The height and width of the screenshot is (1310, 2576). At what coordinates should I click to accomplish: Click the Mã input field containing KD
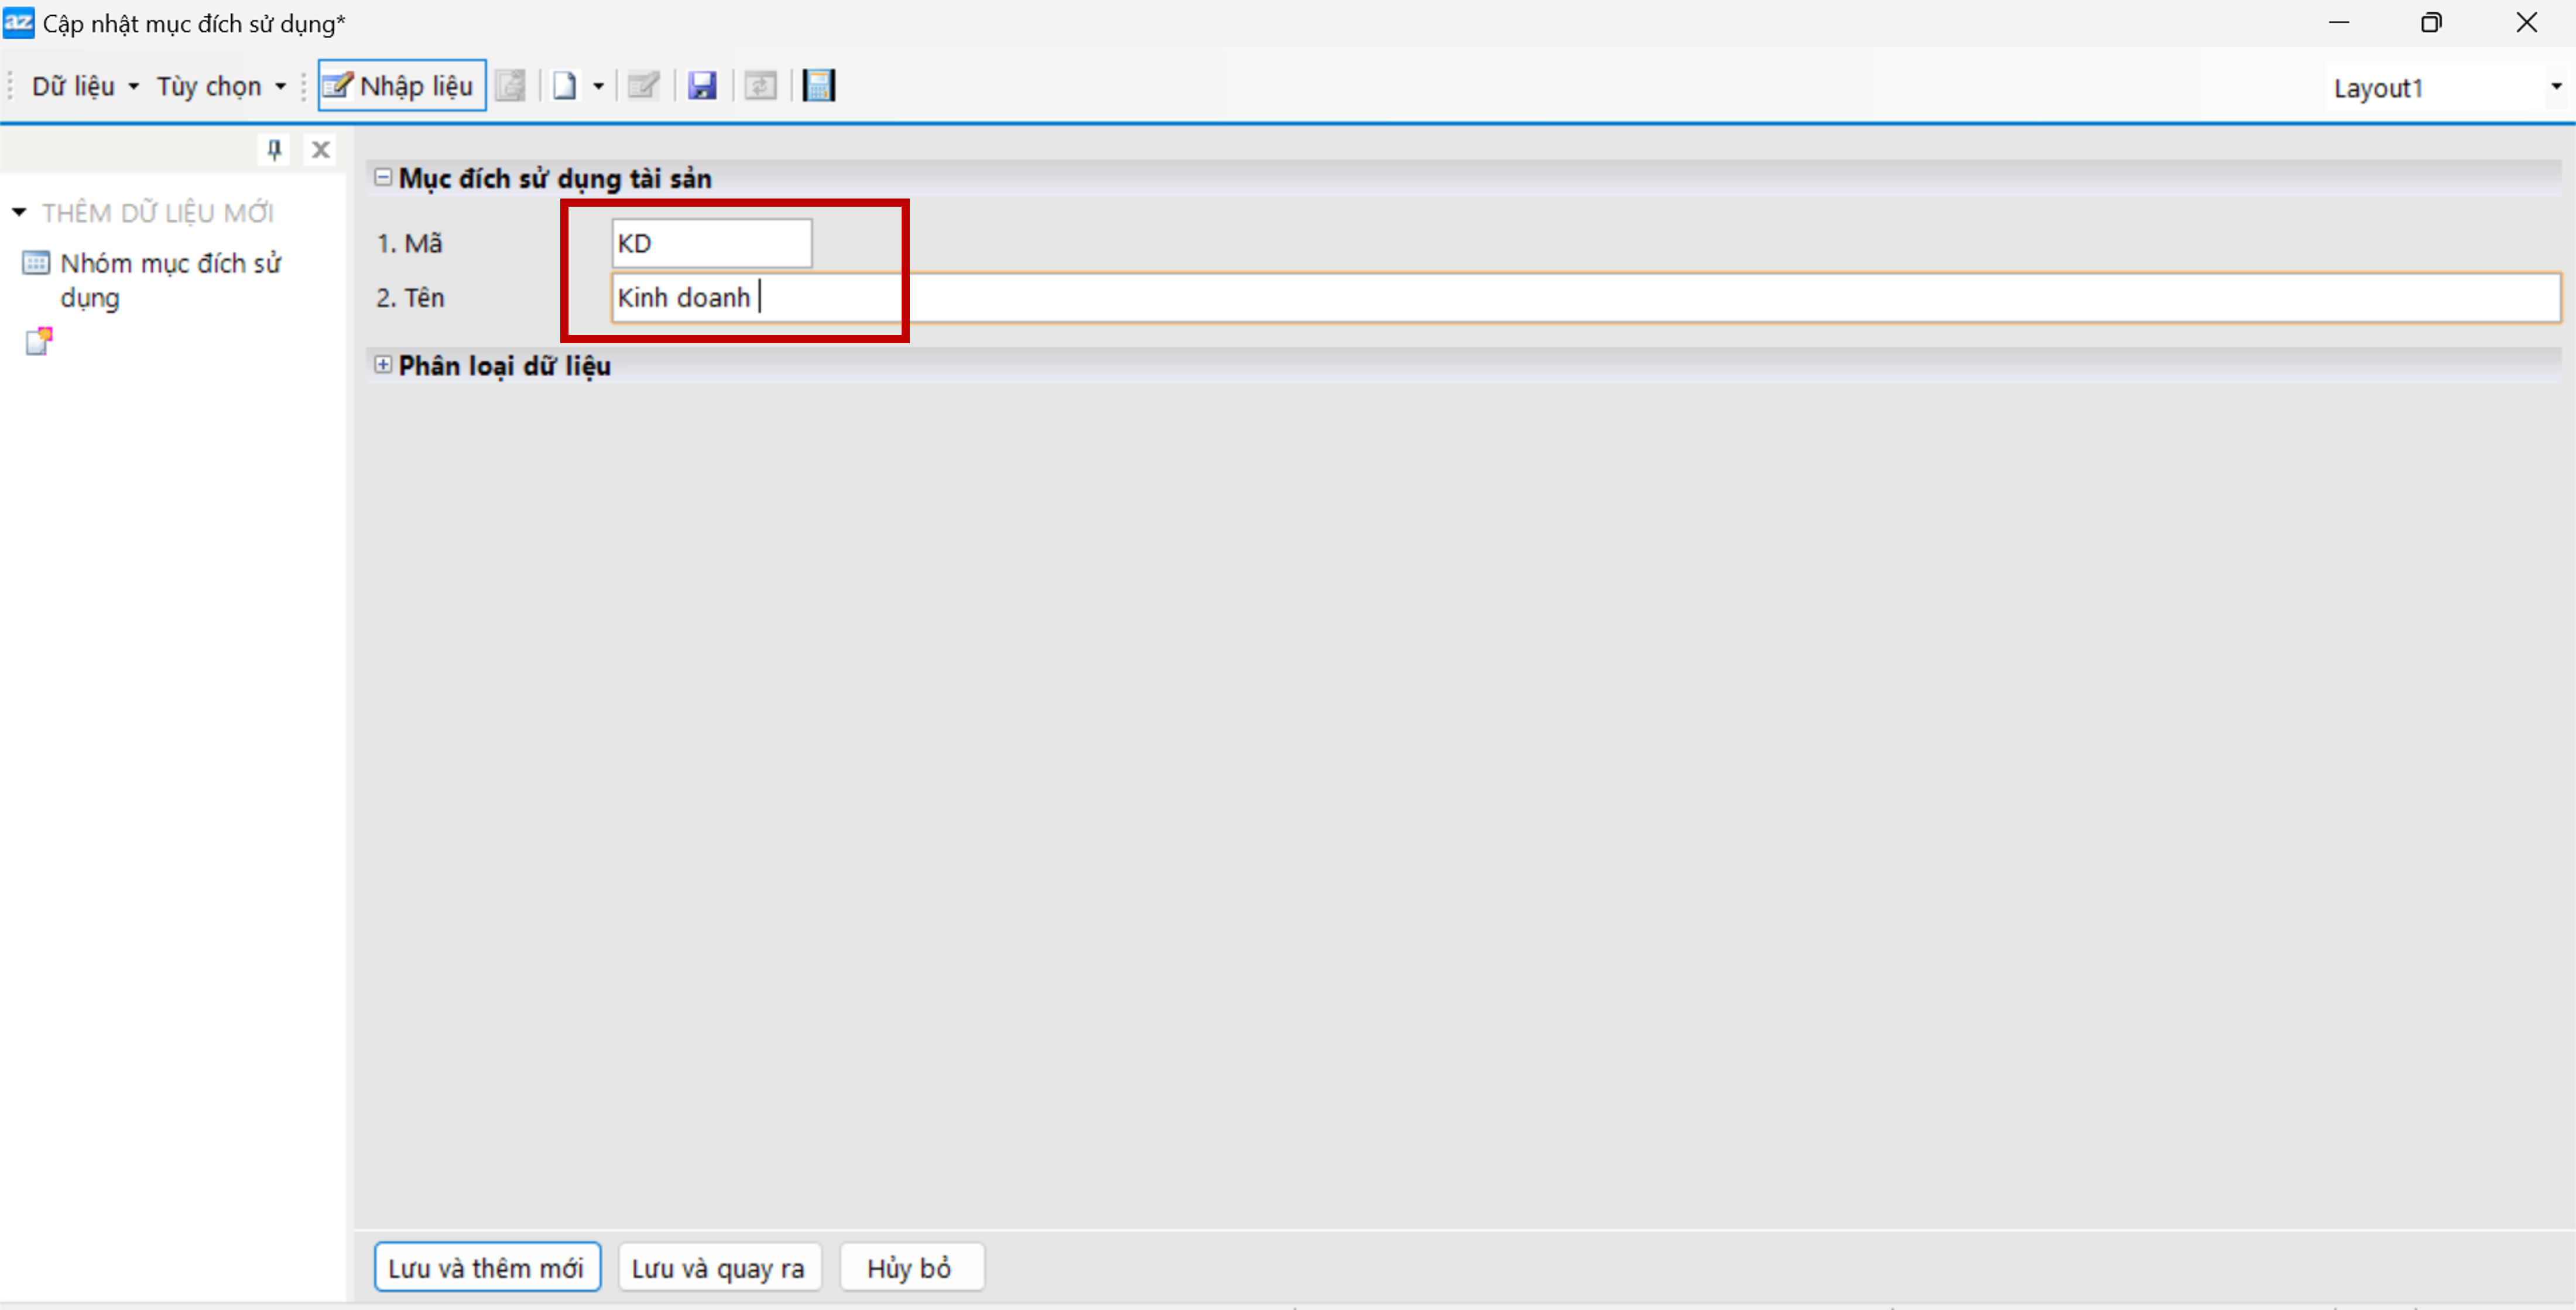(x=711, y=243)
